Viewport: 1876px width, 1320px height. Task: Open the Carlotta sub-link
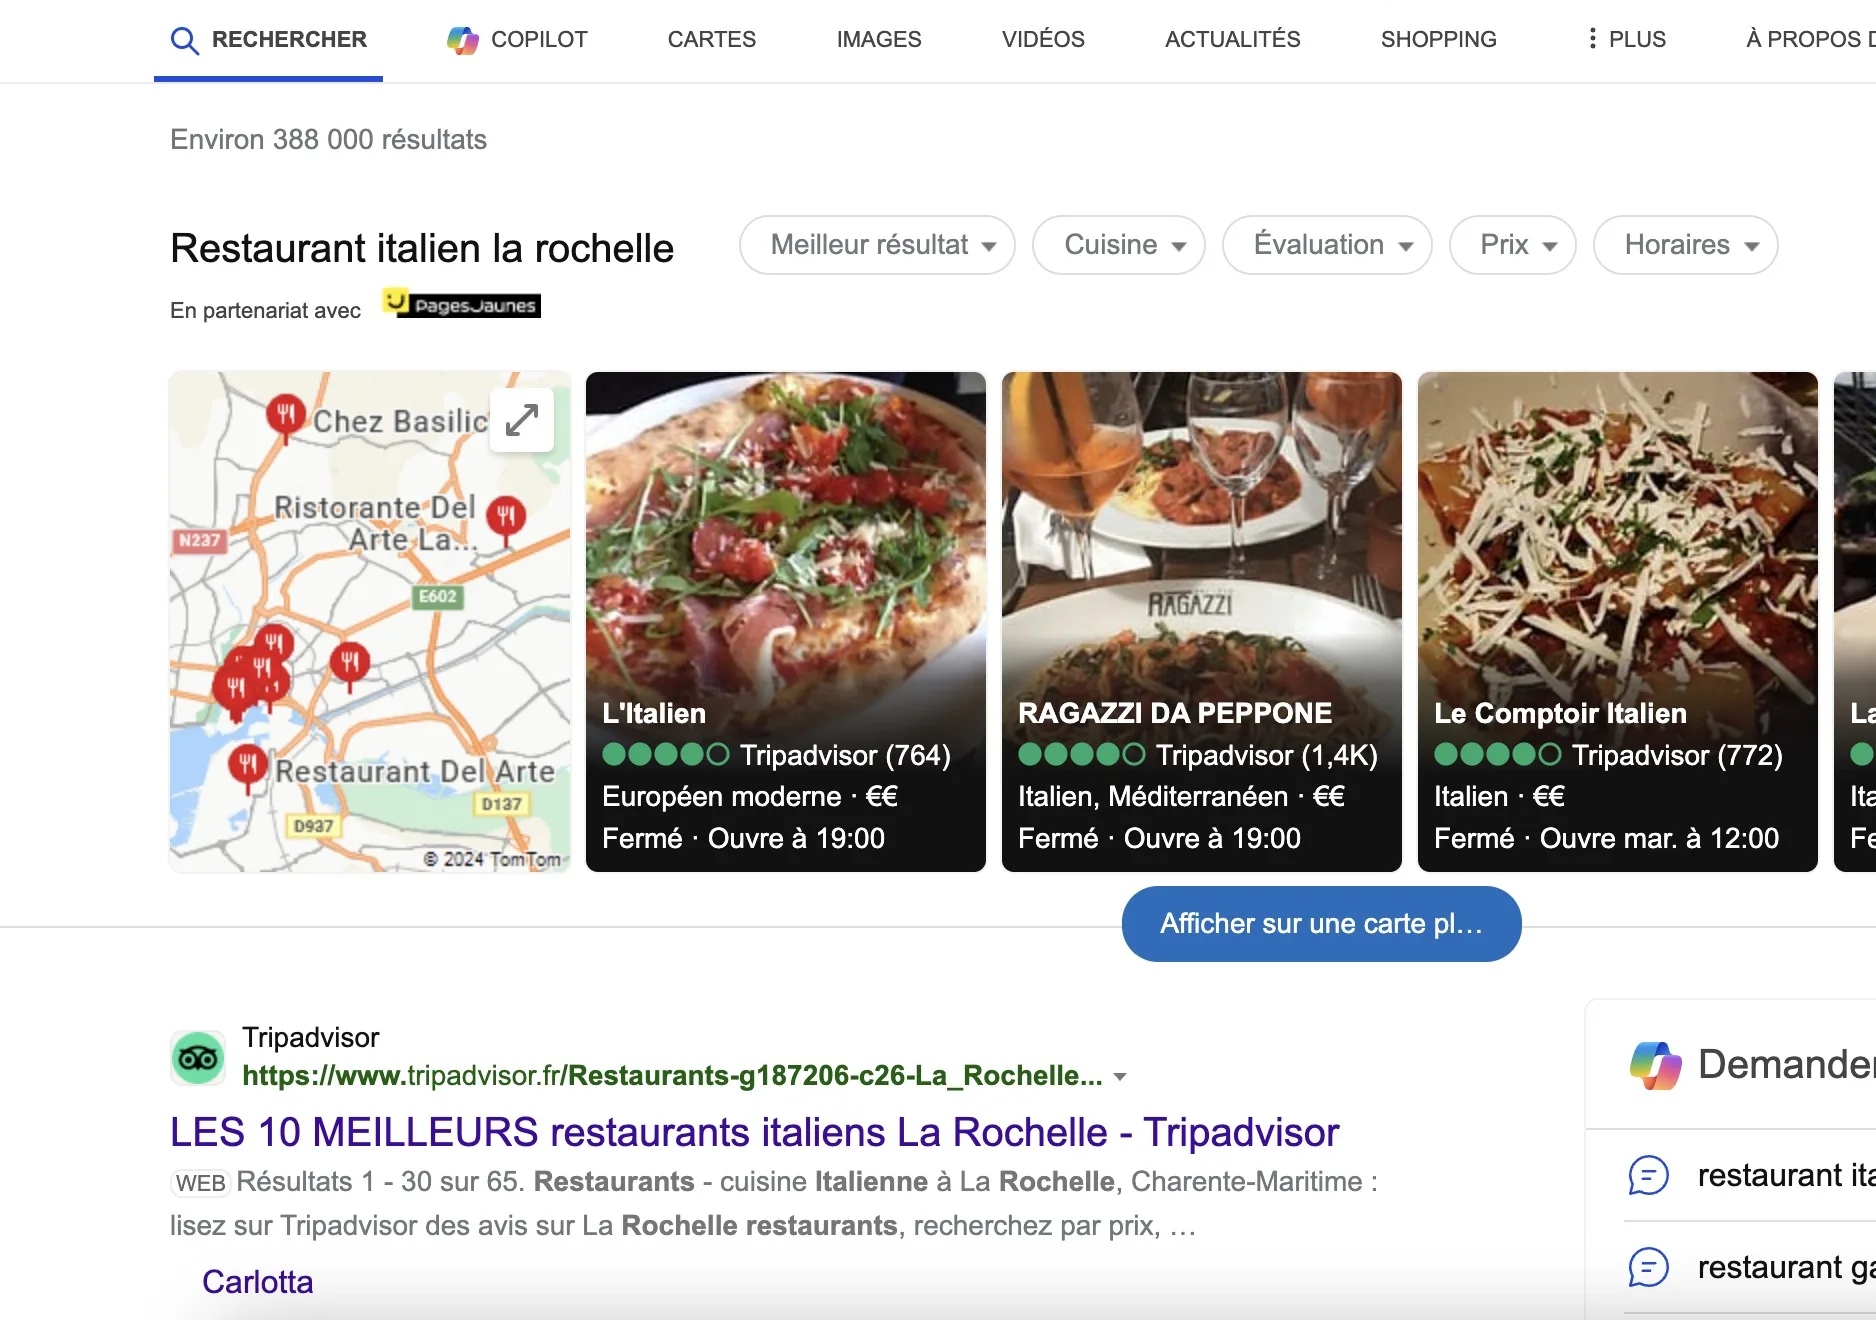(x=257, y=1282)
